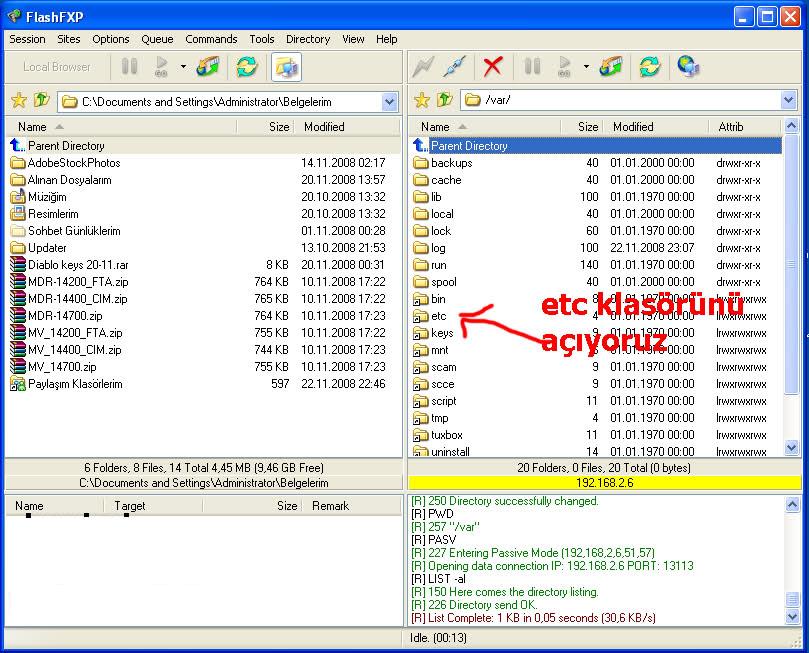Expand the local path dropdown
The width and height of the screenshot is (809, 653).
coord(389,101)
